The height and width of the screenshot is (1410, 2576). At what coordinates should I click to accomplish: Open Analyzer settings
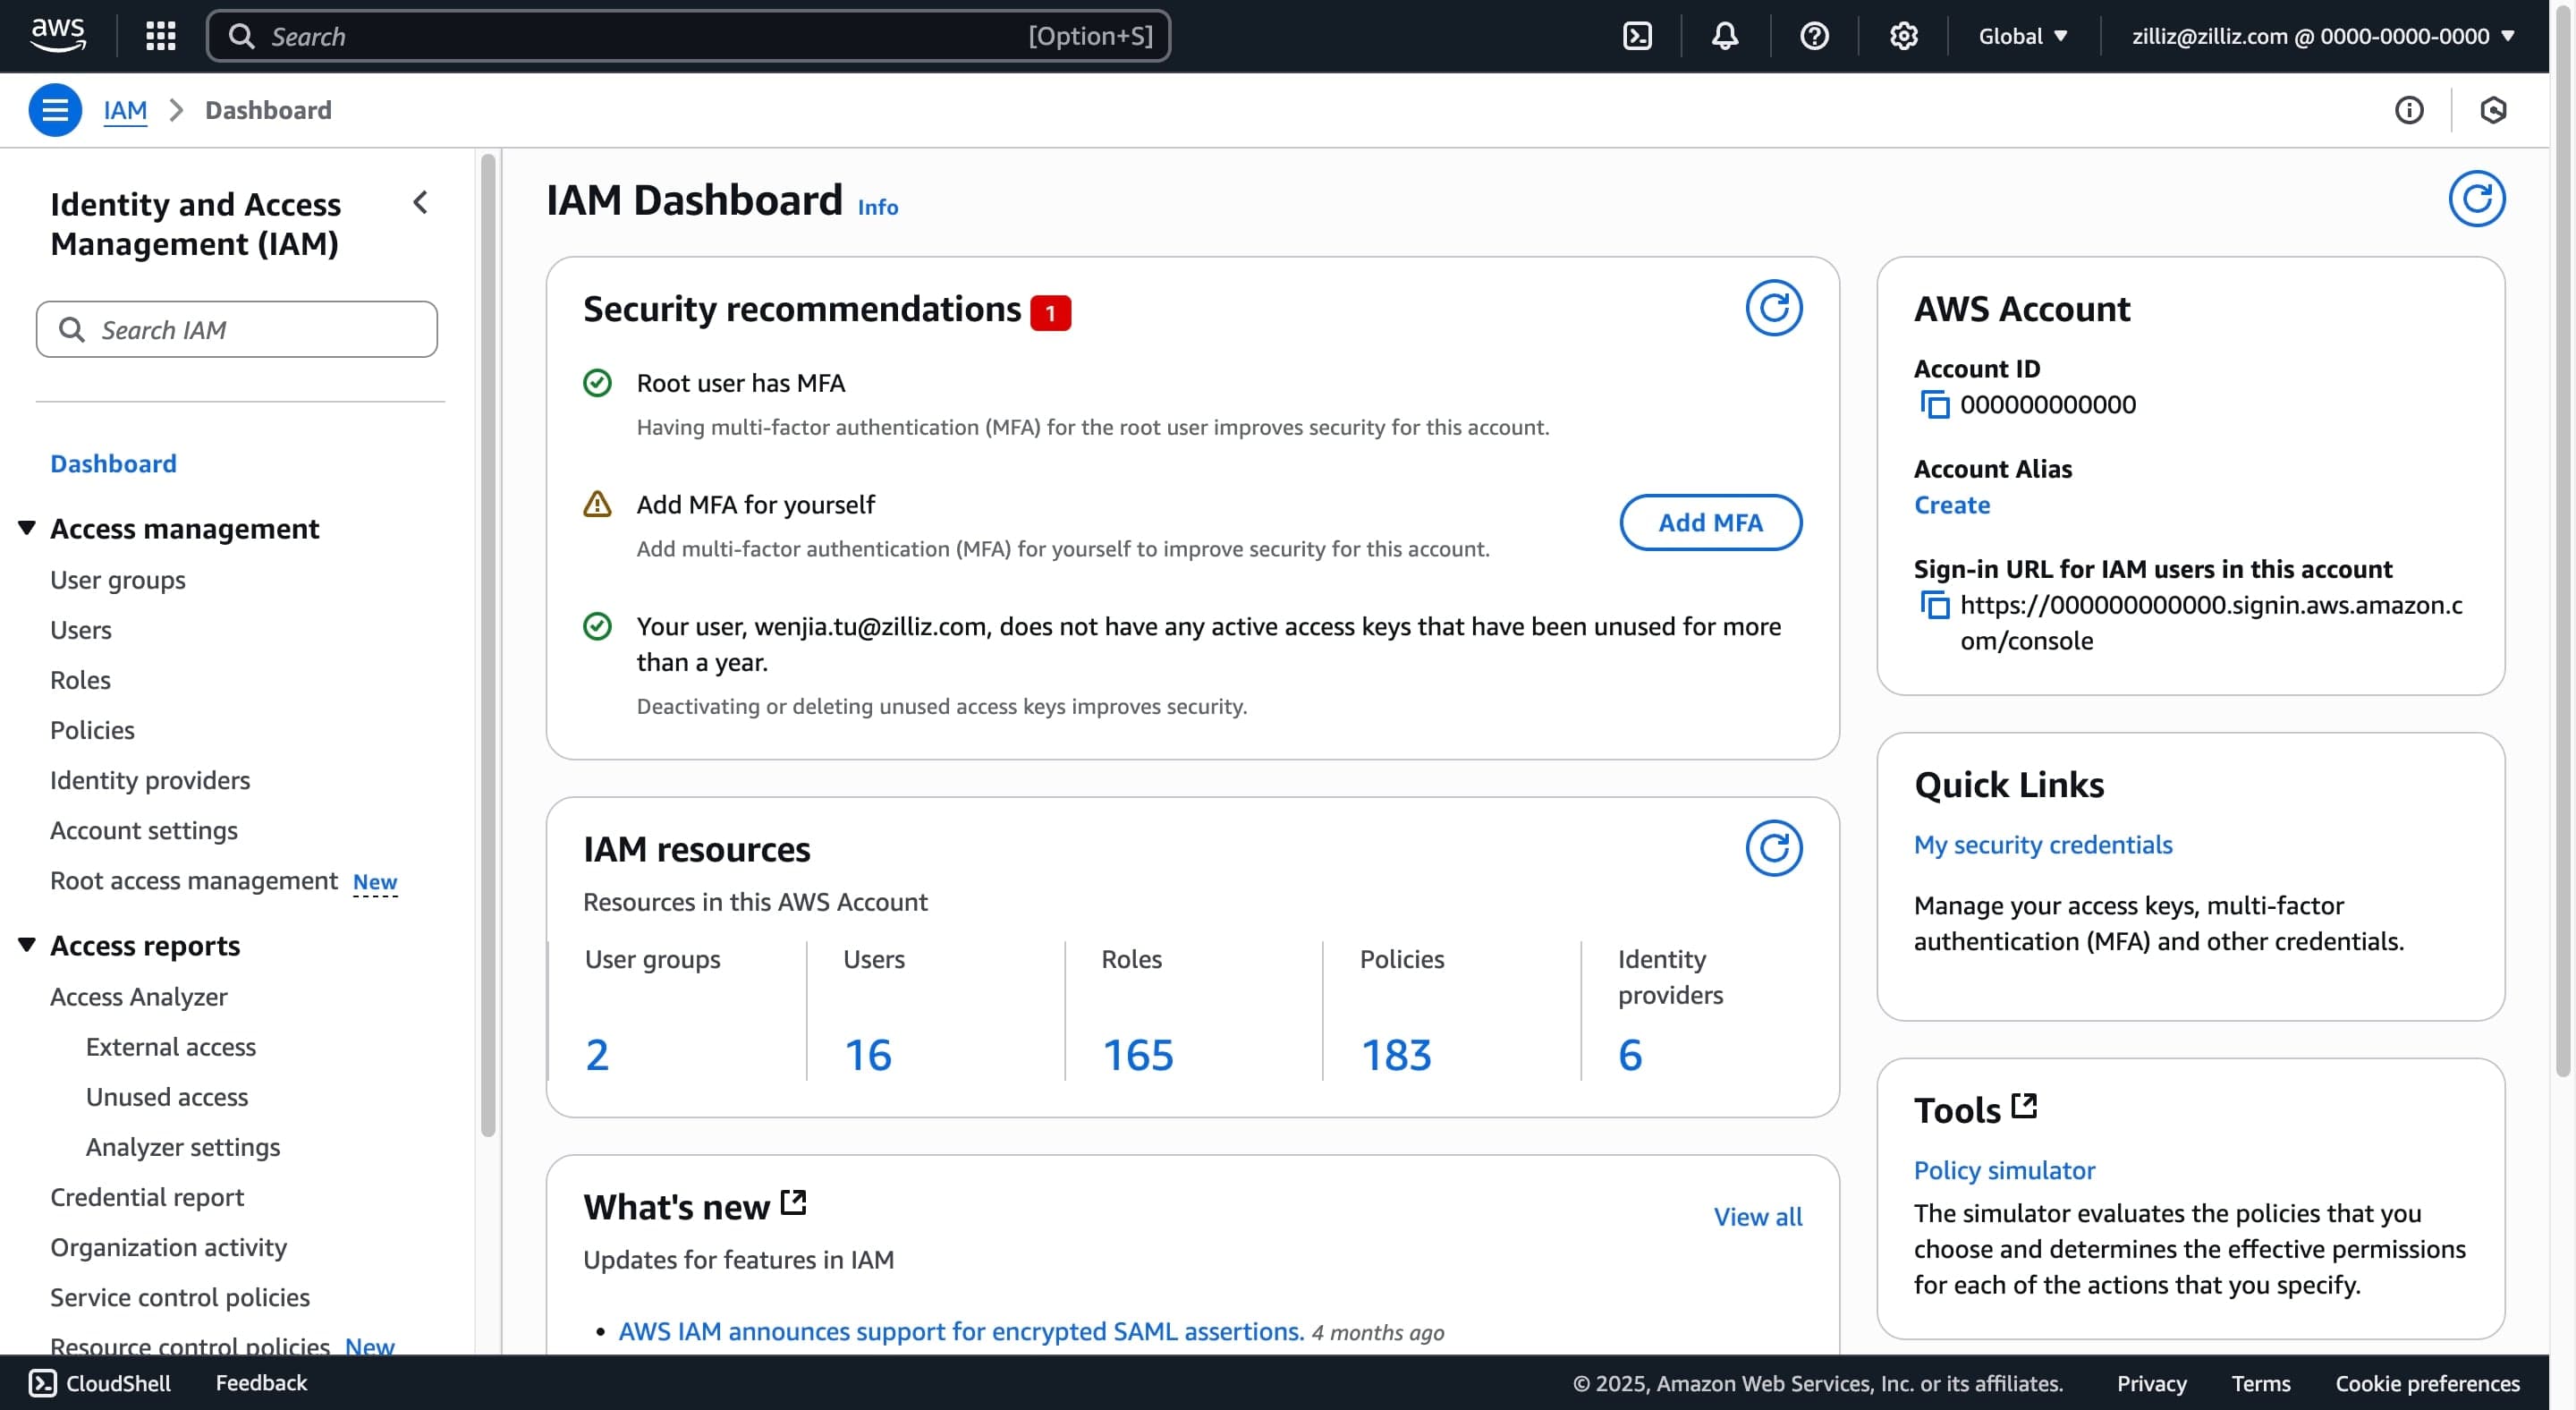tap(183, 1147)
